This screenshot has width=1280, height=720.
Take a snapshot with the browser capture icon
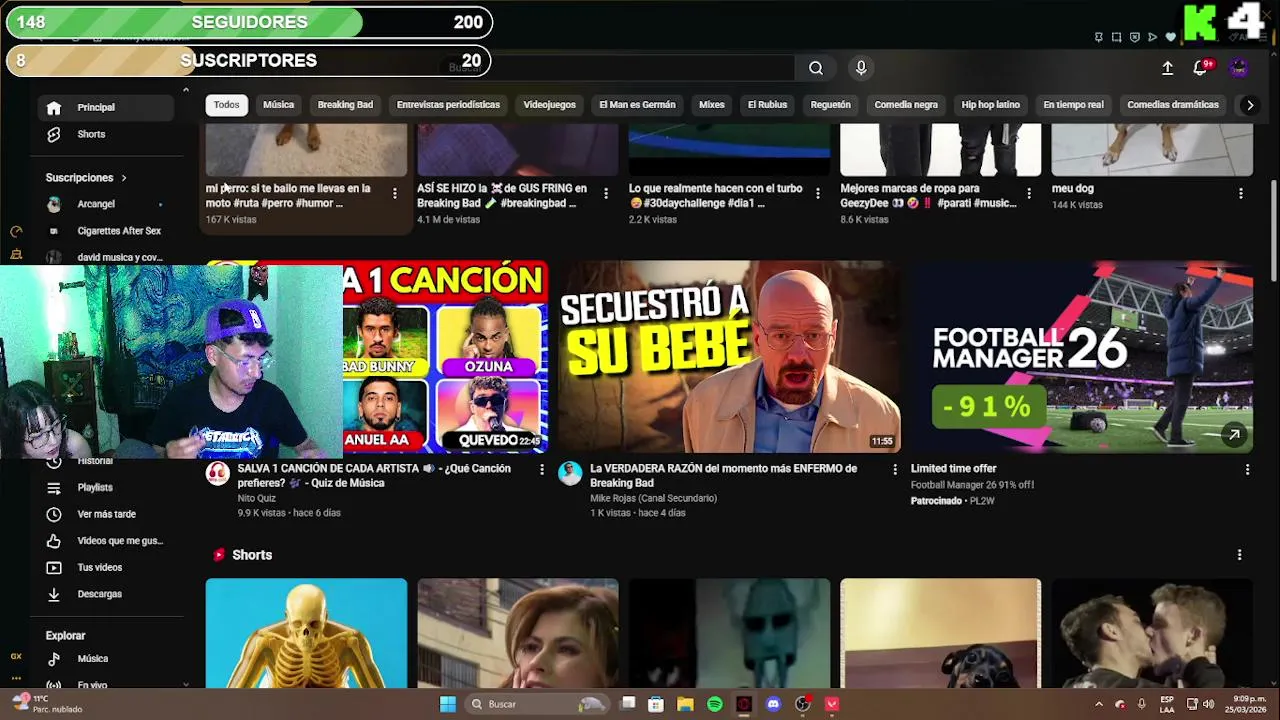point(1117,37)
